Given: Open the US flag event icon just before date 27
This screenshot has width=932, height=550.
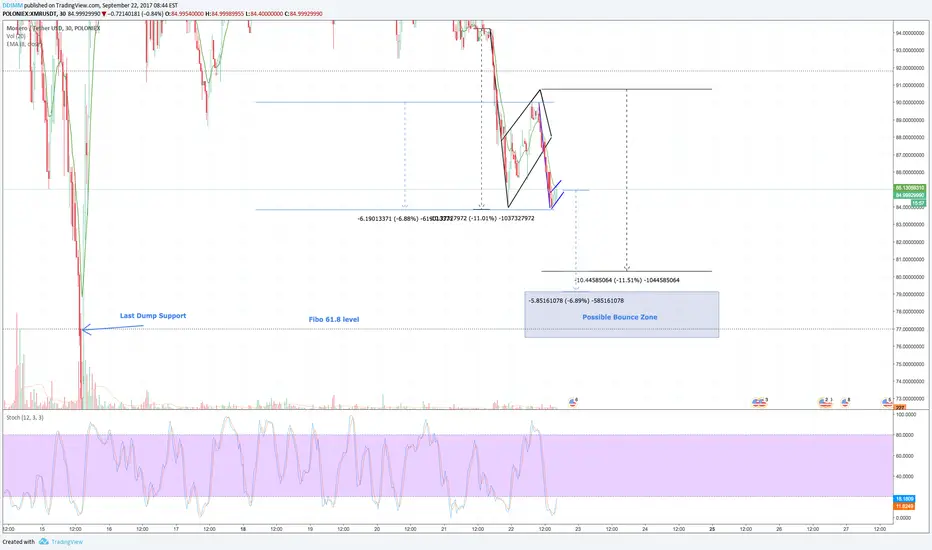Looking at the screenshot, I should (x=824, y=403).
